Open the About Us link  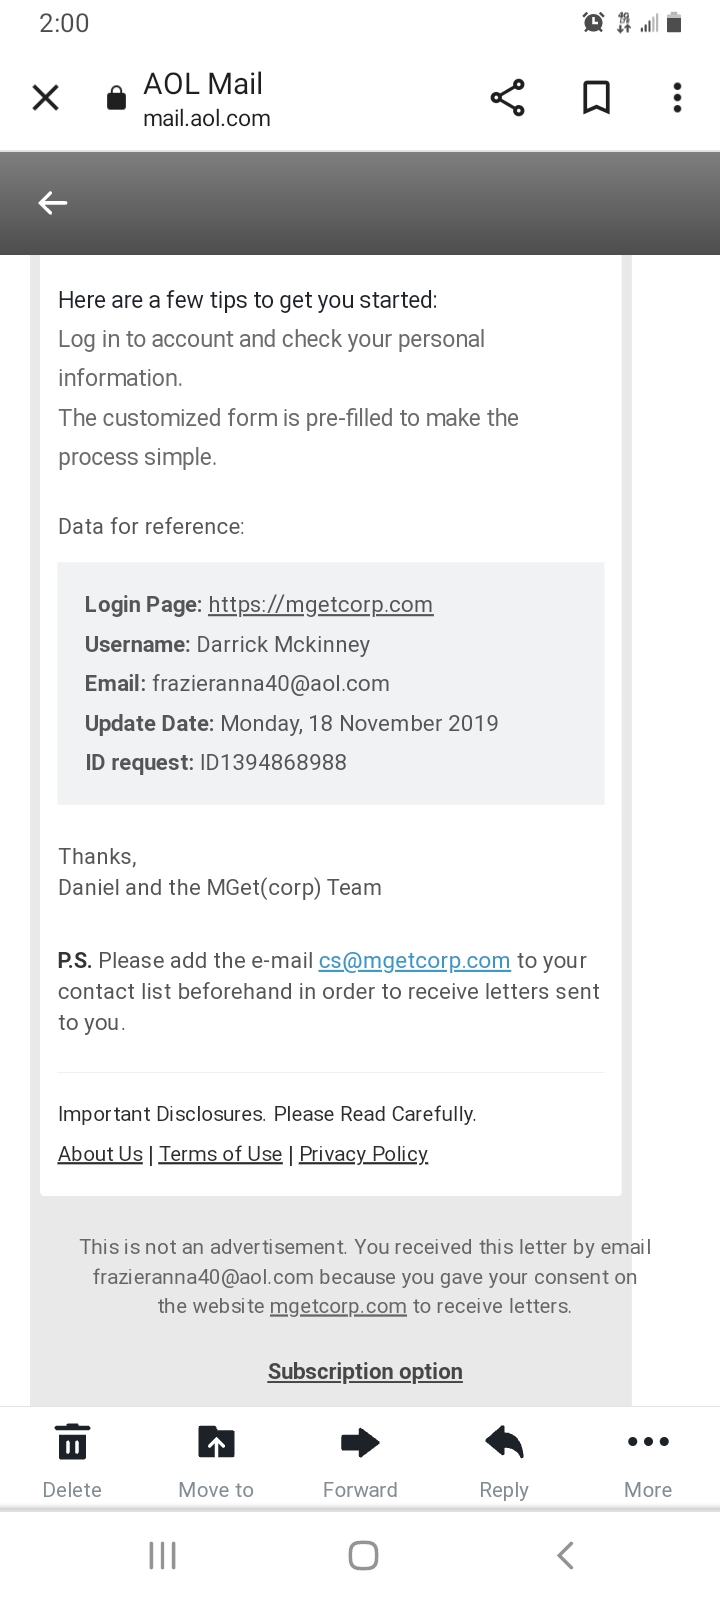[x=100, y=1154]
